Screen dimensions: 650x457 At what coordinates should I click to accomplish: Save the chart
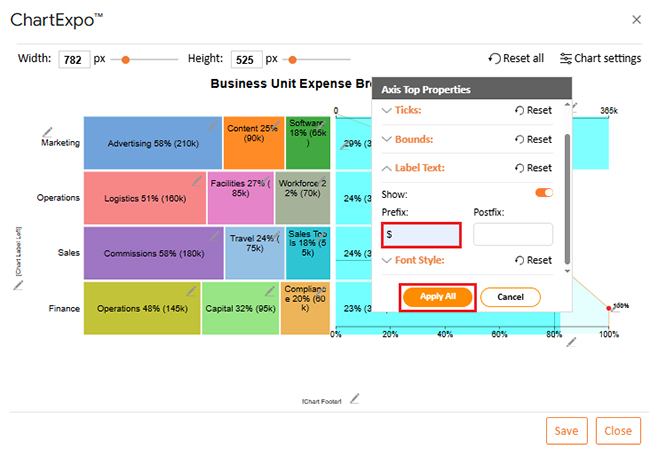pyautogui.click(x=566, y=430)
